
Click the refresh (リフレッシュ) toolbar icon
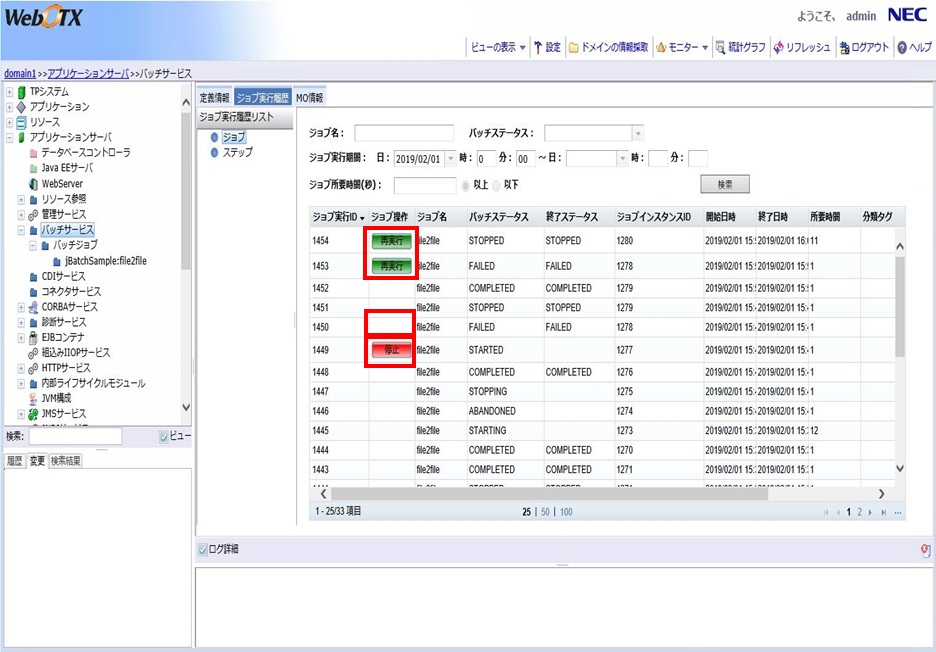pos(778,47)
